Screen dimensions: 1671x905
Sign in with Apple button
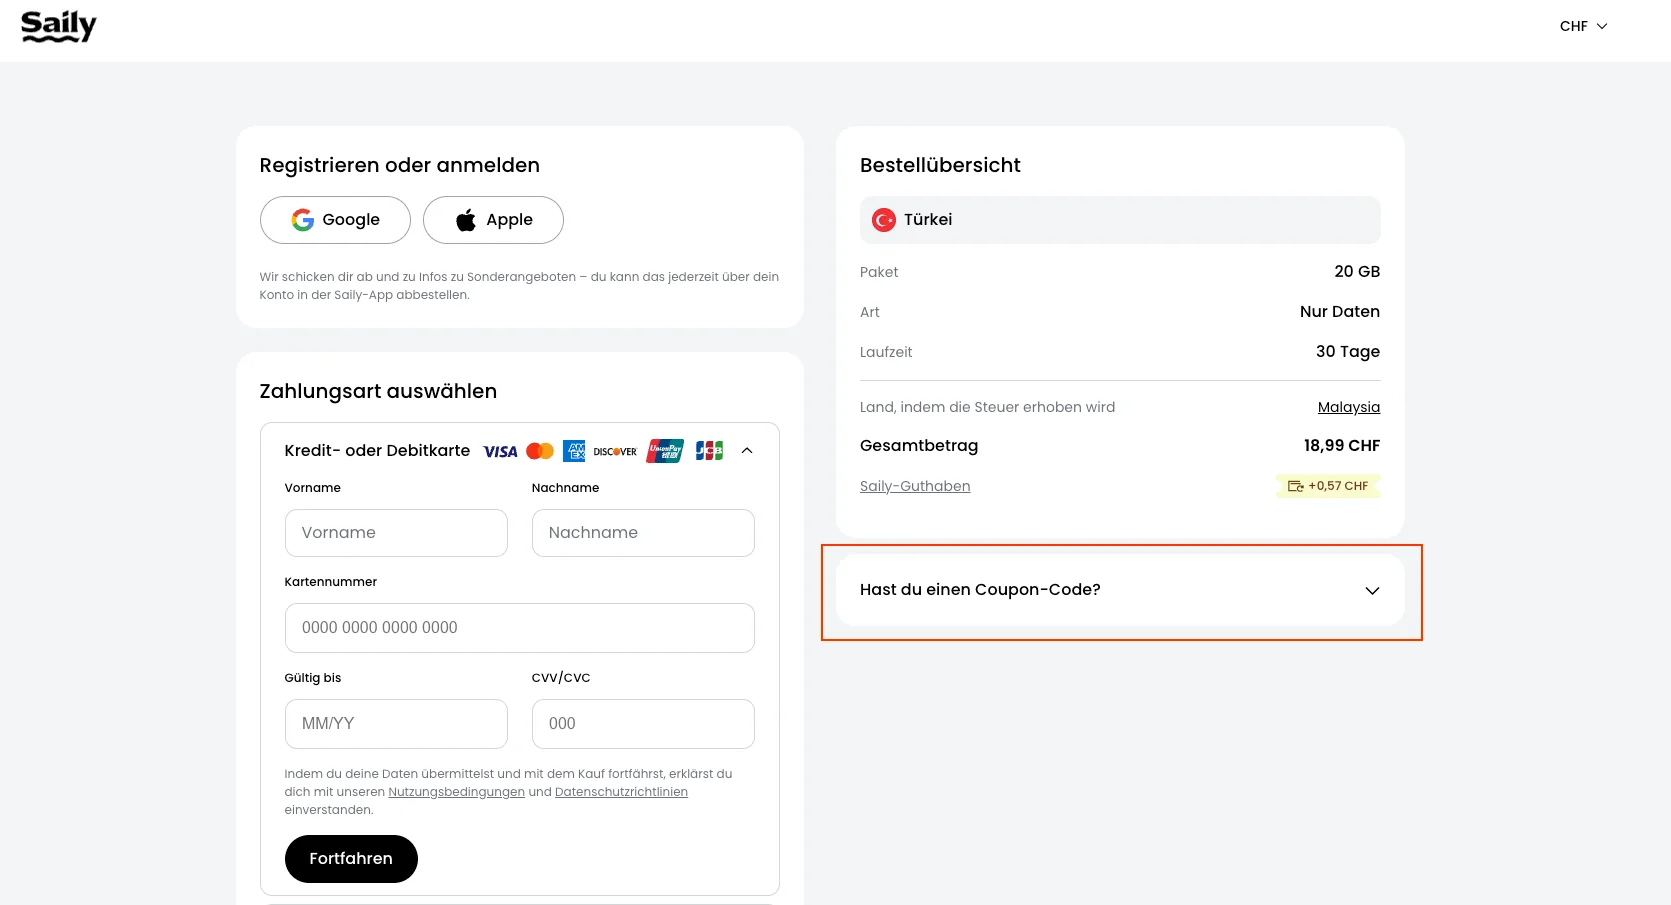point(493,220)
